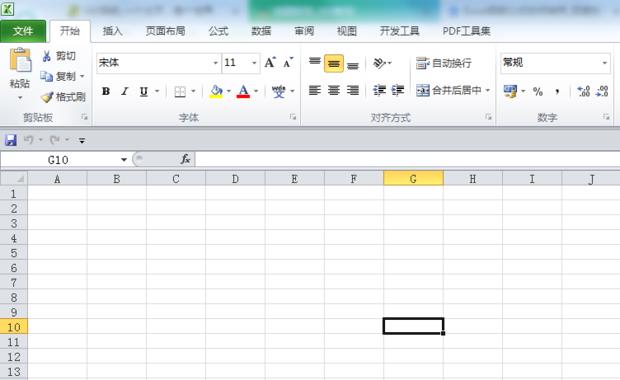Screen dimensions: 620x380
Task: Click the text orientation icon
Action: tap(379, 63)
